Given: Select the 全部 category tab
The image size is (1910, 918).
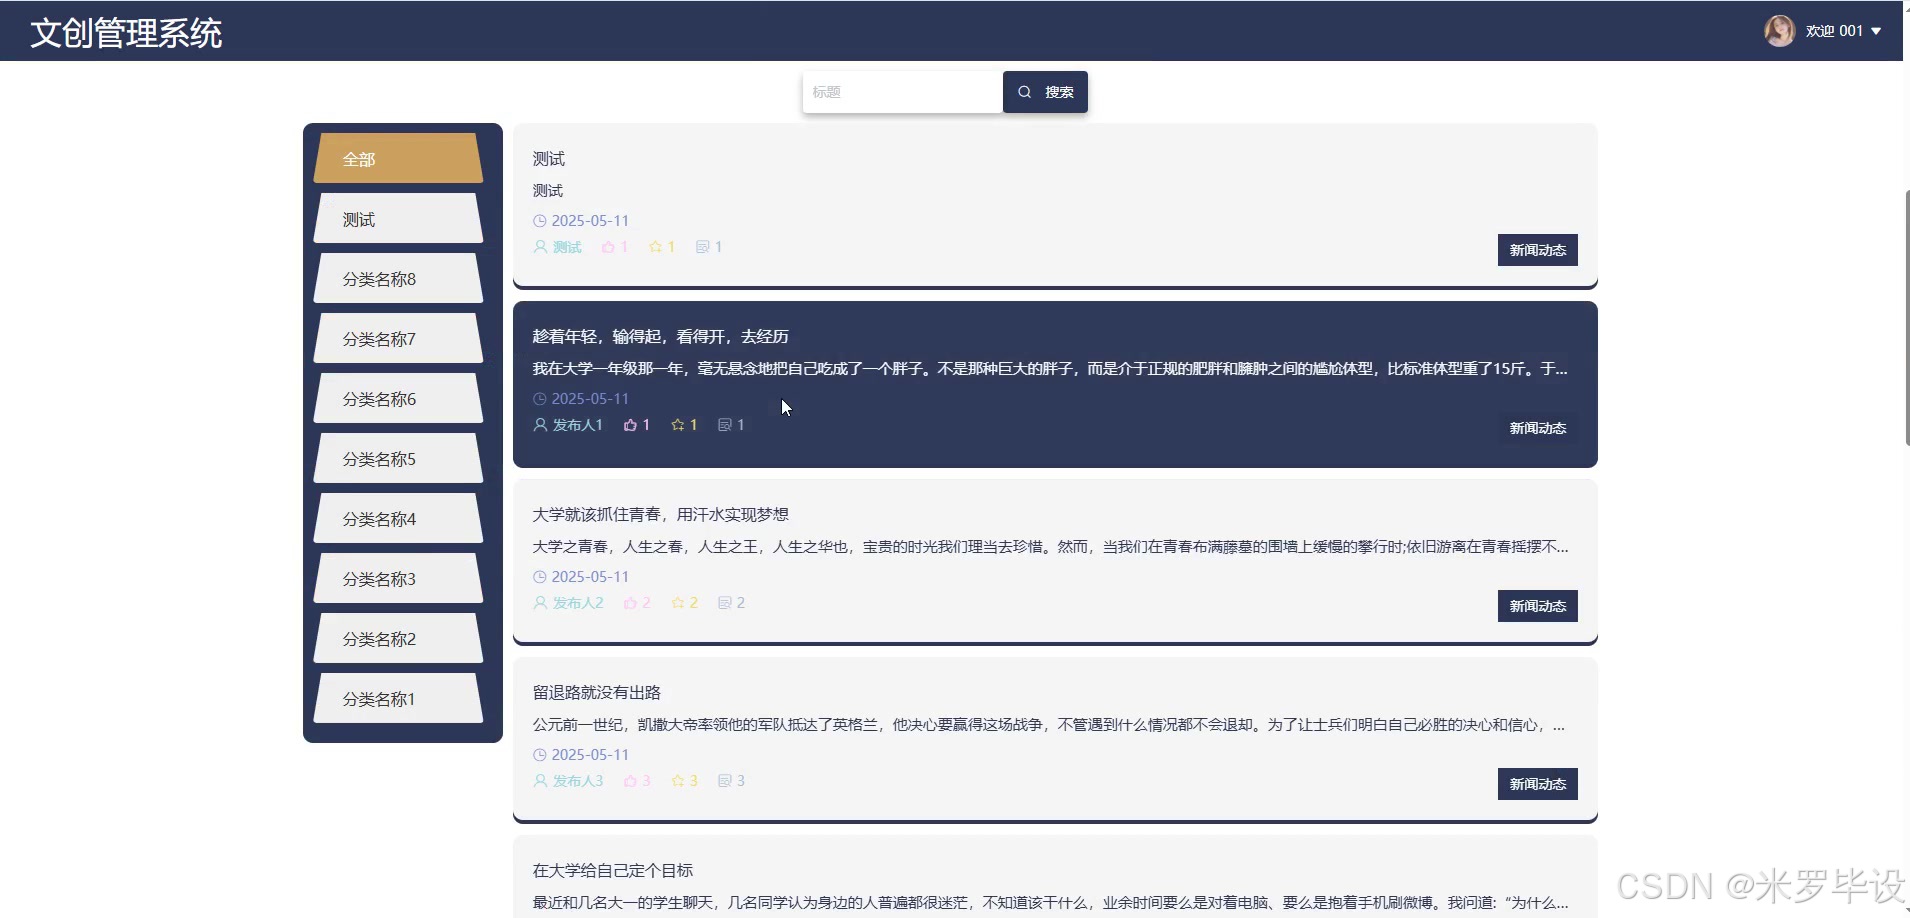Looking at the screenshot, I should [398, 158].
